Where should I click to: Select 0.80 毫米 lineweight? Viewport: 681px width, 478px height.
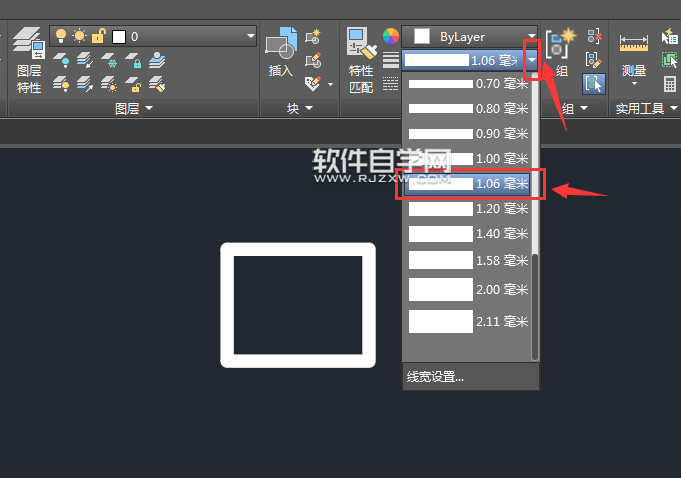pyautogui.click(x=468, y=109)
